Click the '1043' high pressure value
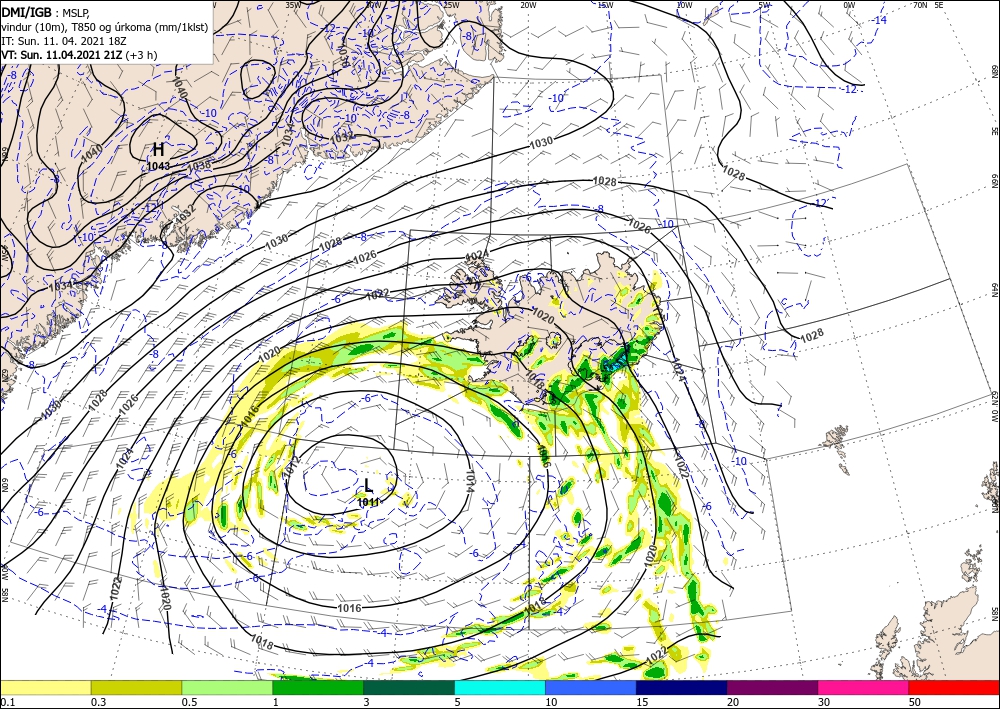The width and height of the screenshot is (1000, 709). pyautogui.click(x=158, y=166)
